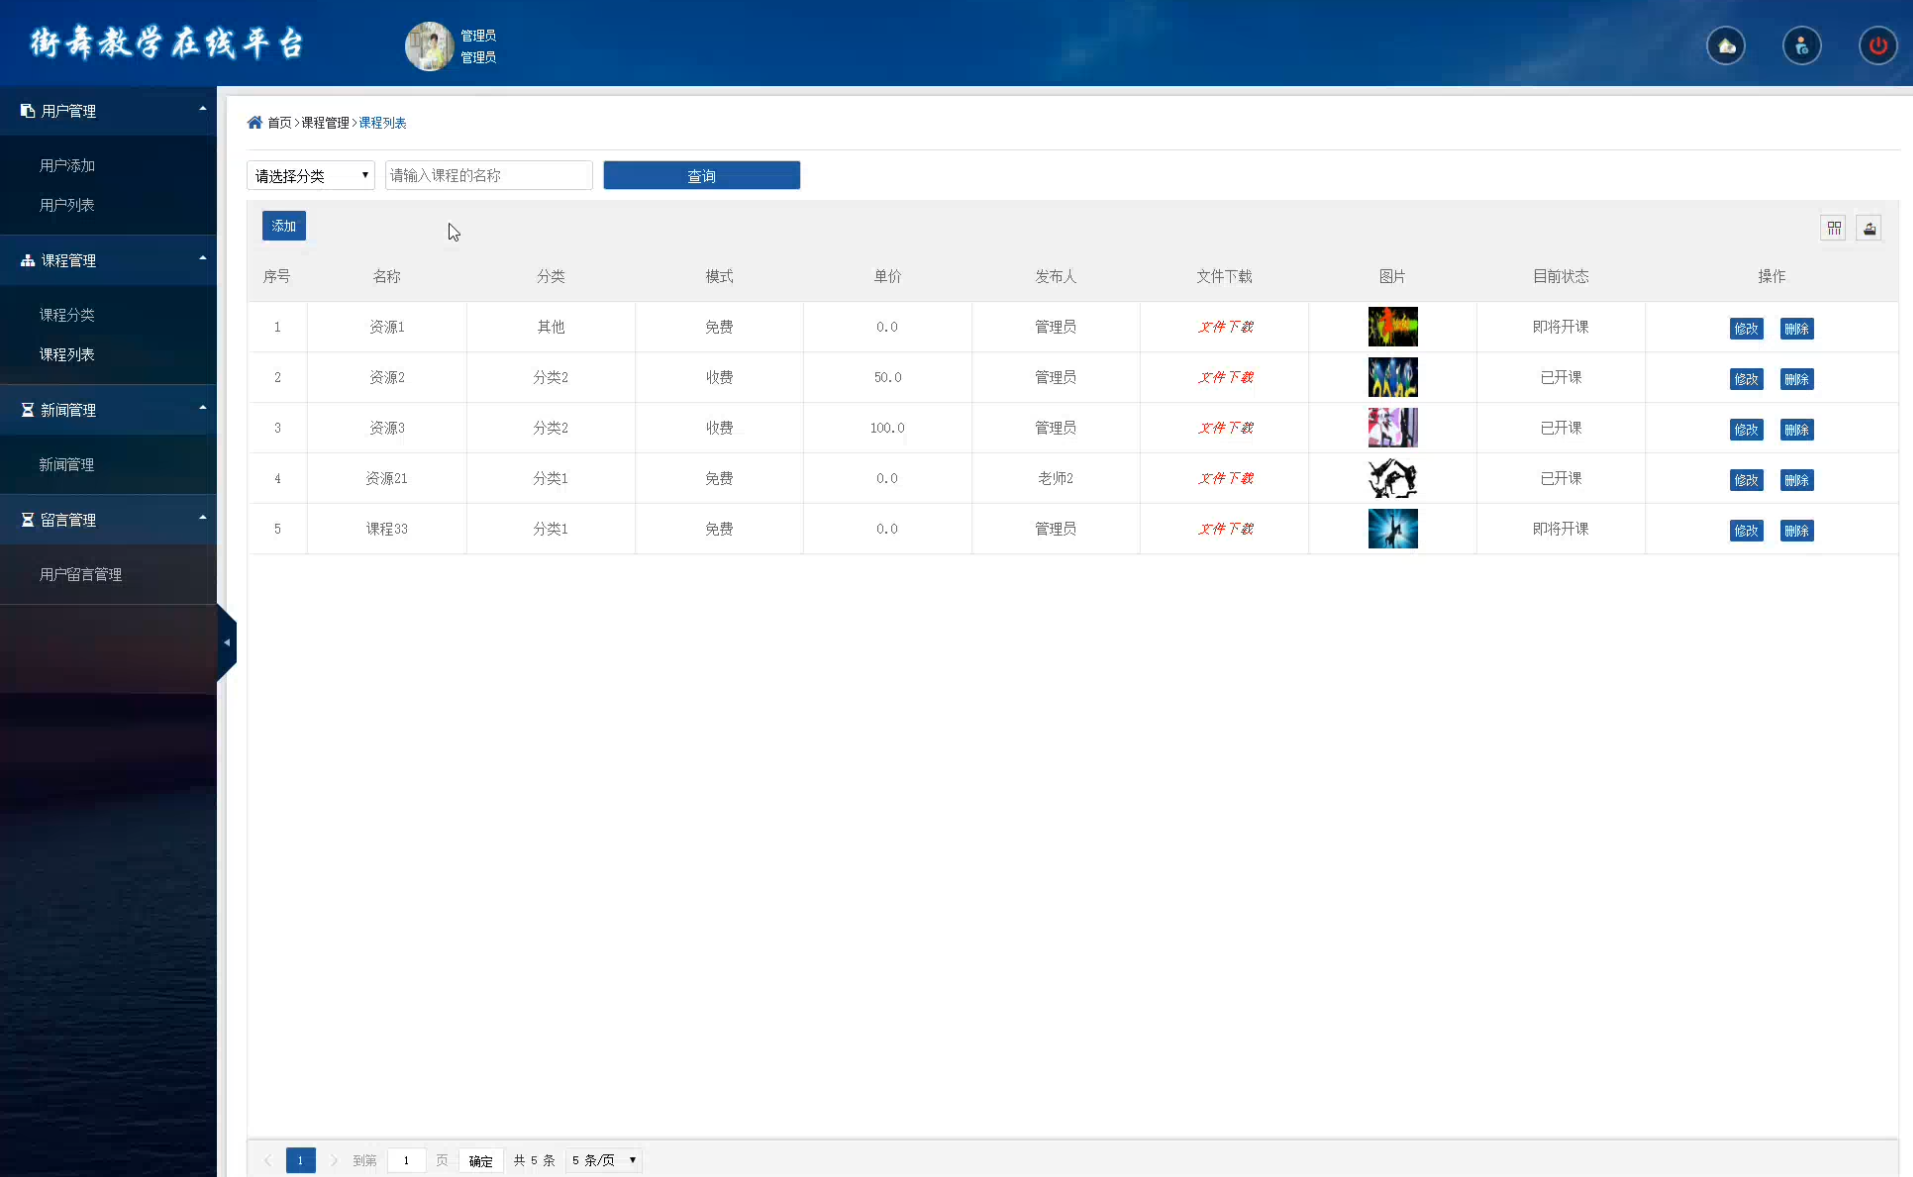Click 文件下载 link for 资源21
This screenshot has height=1177, width=1913.
(1225, 478)
